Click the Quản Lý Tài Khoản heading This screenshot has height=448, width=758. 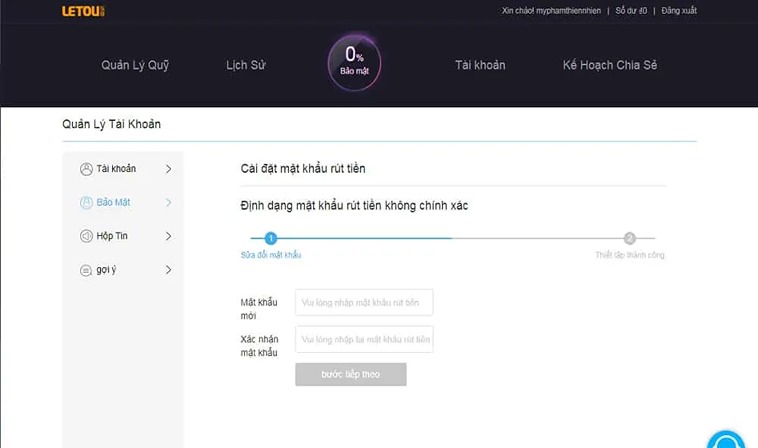(112, 124)
